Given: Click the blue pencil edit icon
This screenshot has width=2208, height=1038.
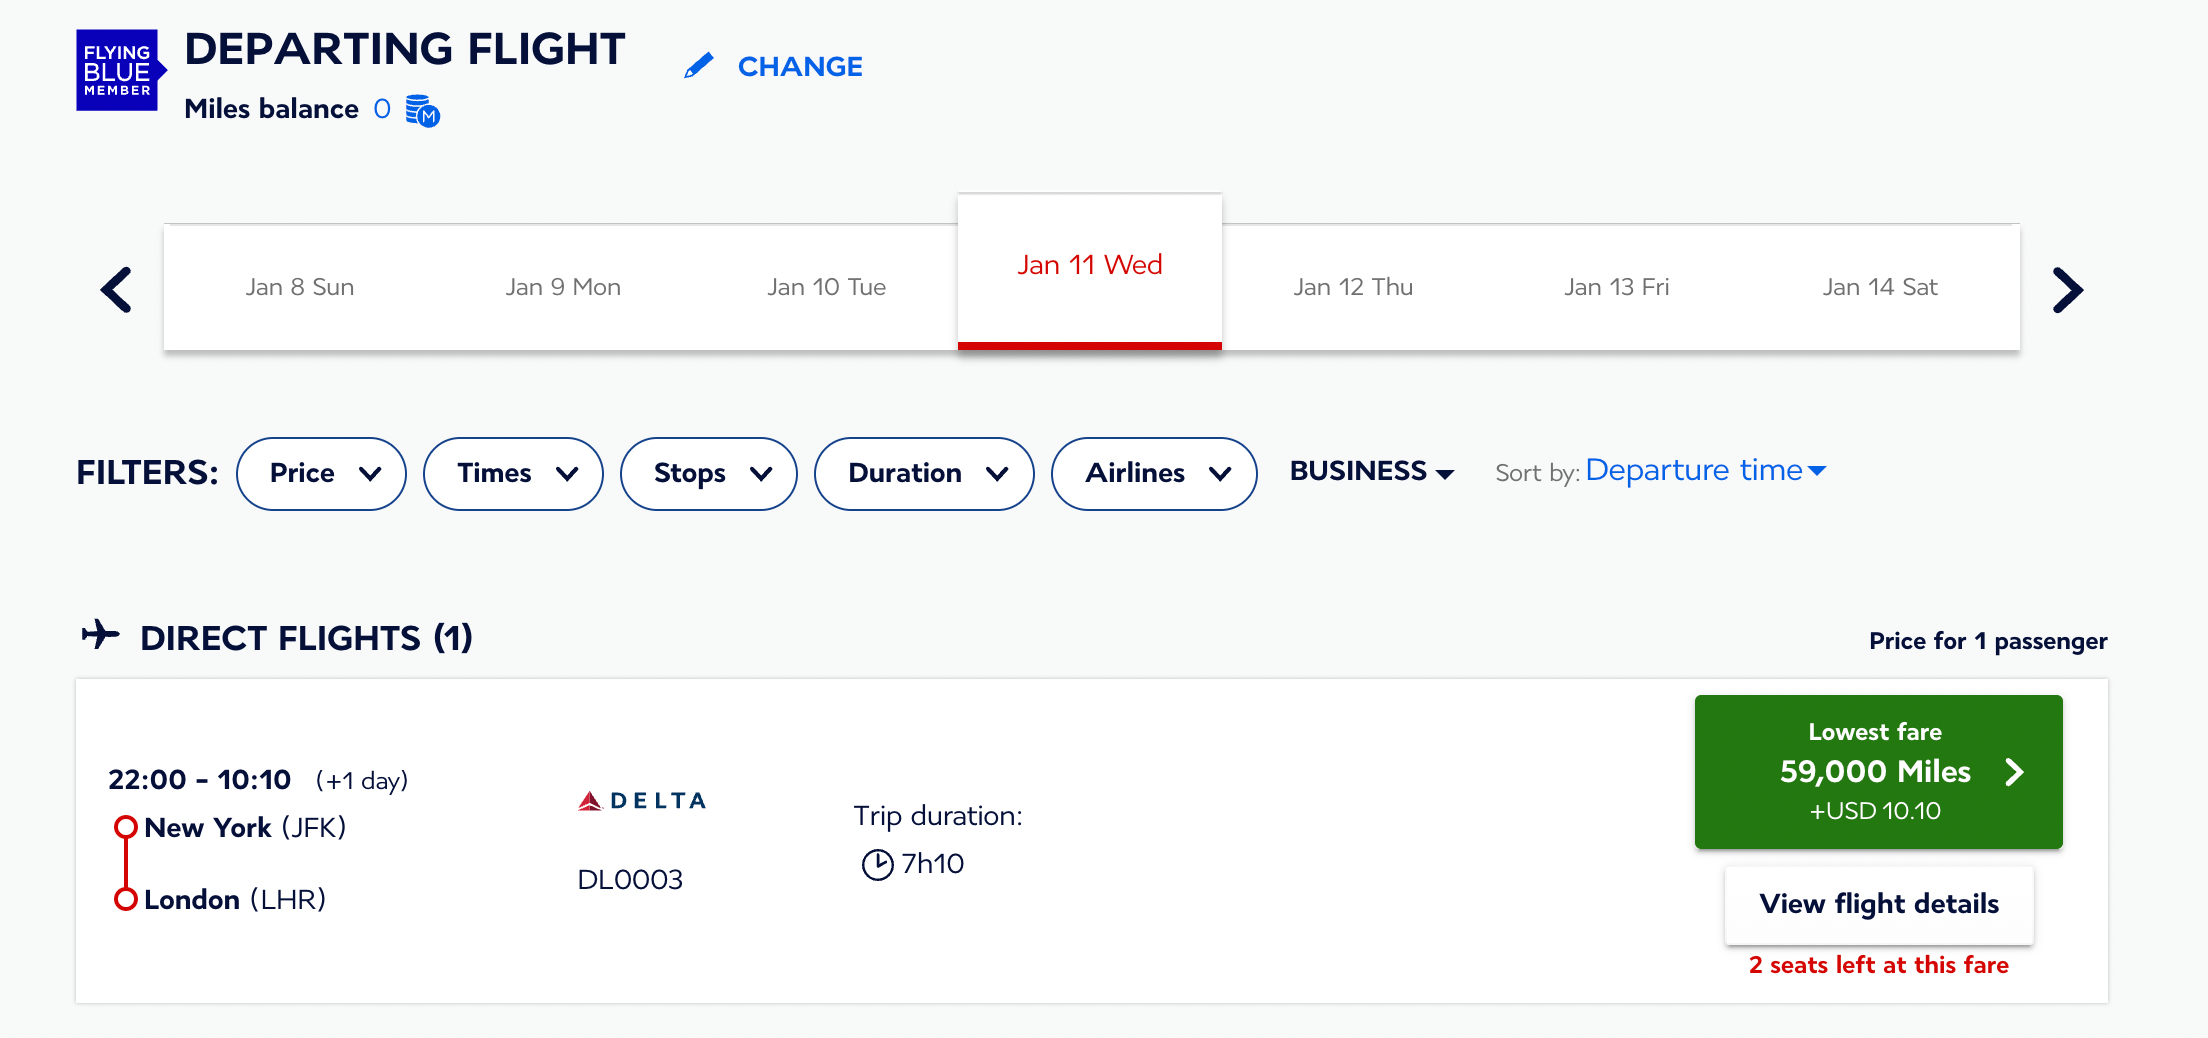Looking at the screenshot, I should [x=699, y=66].
